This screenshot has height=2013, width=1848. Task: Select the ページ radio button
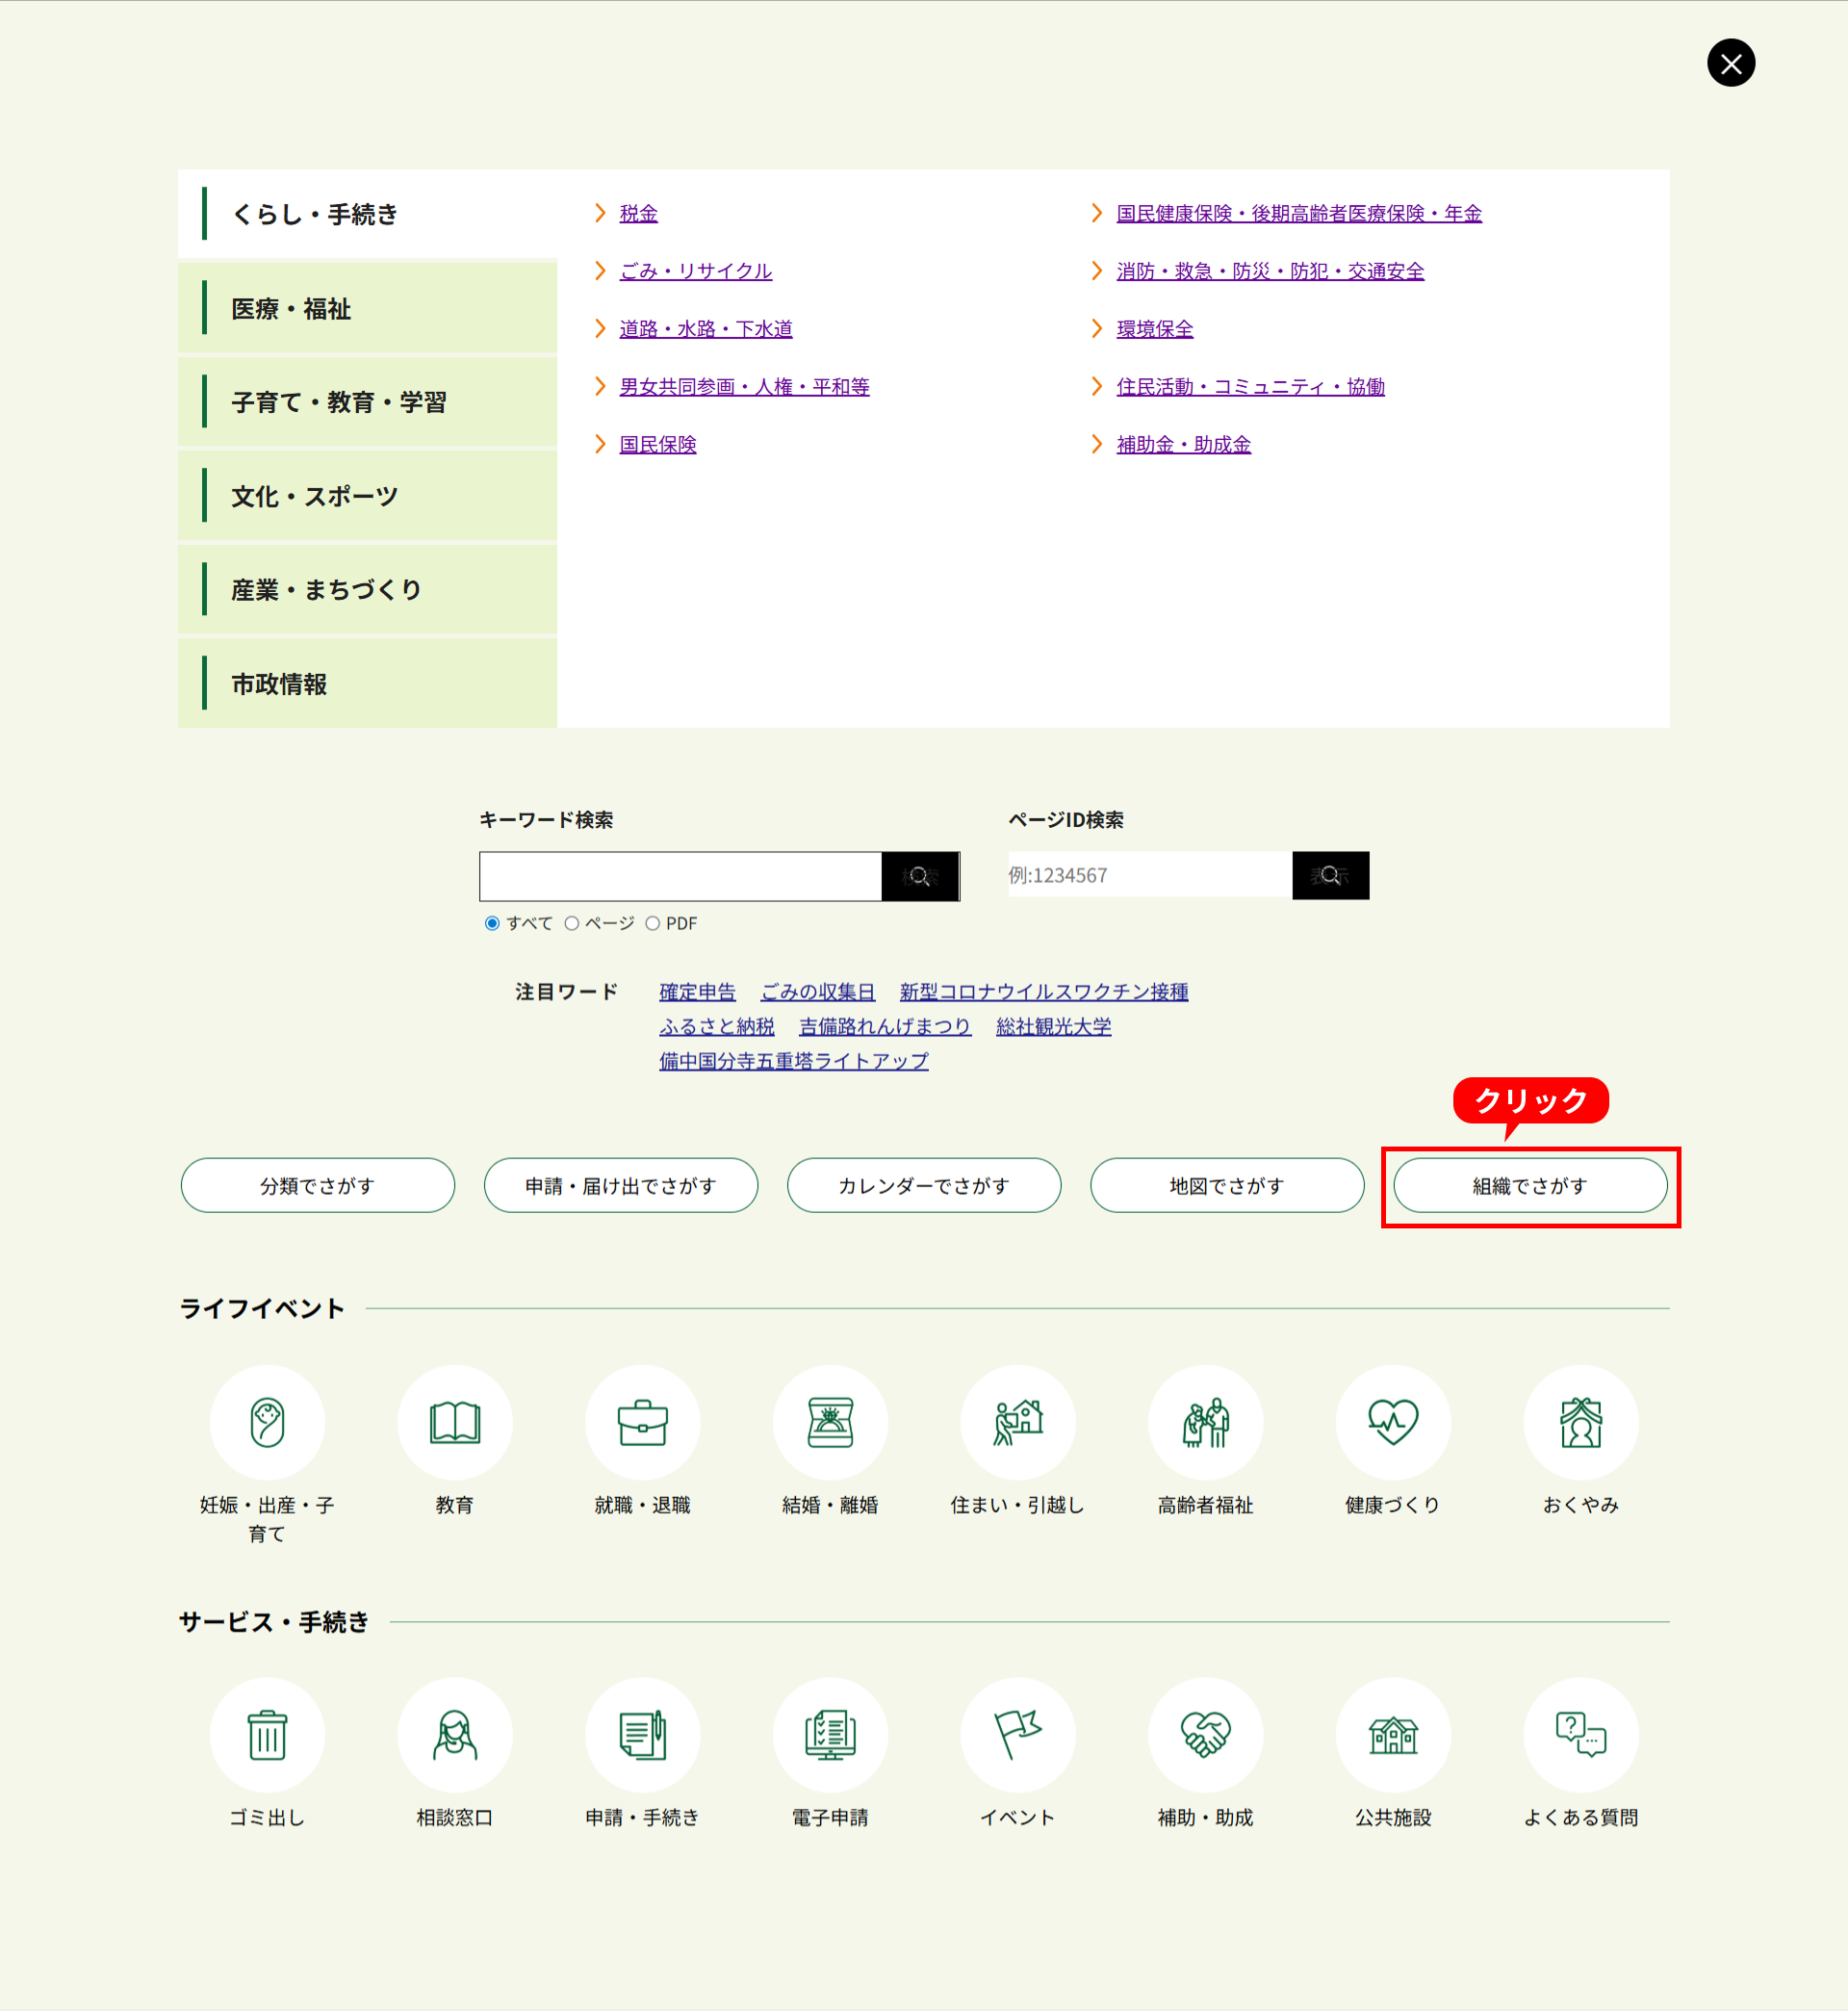[x=572, y=923]
